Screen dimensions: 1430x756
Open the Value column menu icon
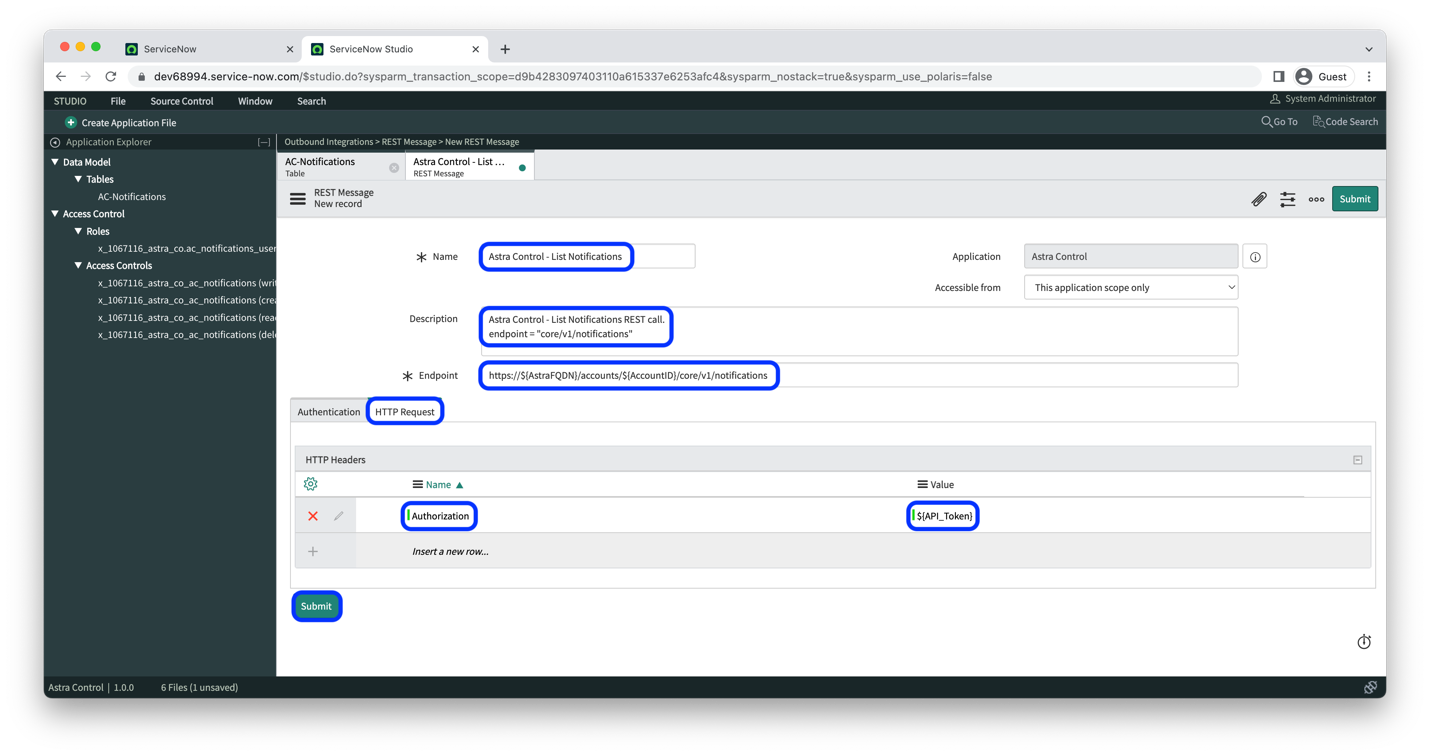pyautogui.click(x=922, y=484)
